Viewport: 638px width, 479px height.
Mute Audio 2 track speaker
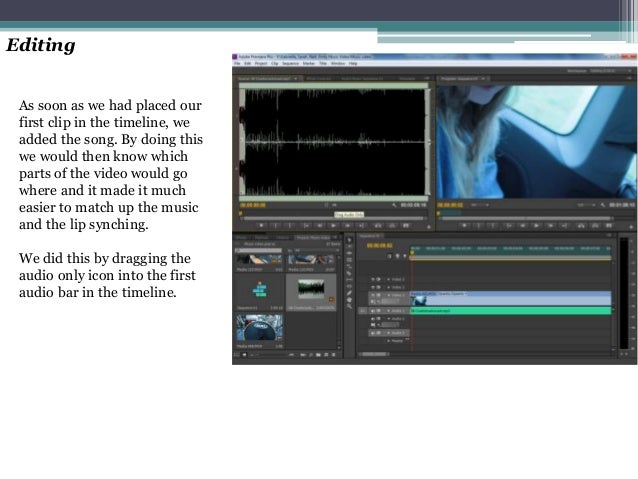tap(373, 318)
